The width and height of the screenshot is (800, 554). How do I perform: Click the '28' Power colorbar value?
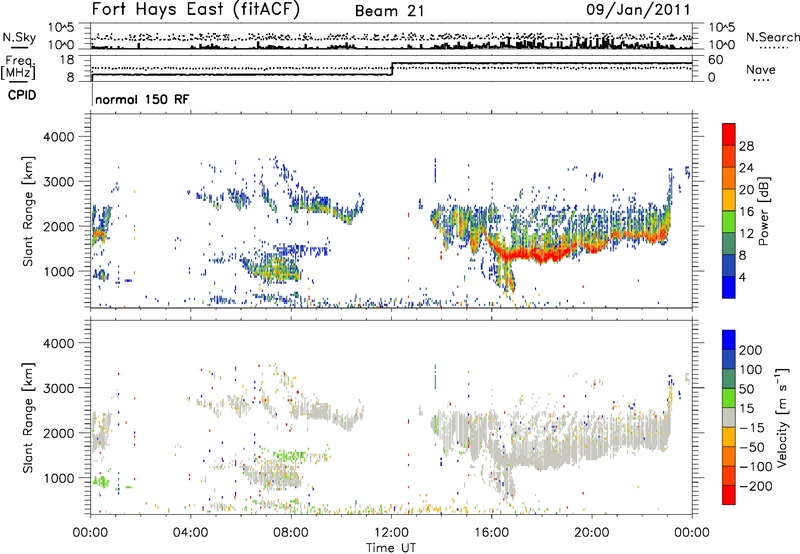coord(746,146)
